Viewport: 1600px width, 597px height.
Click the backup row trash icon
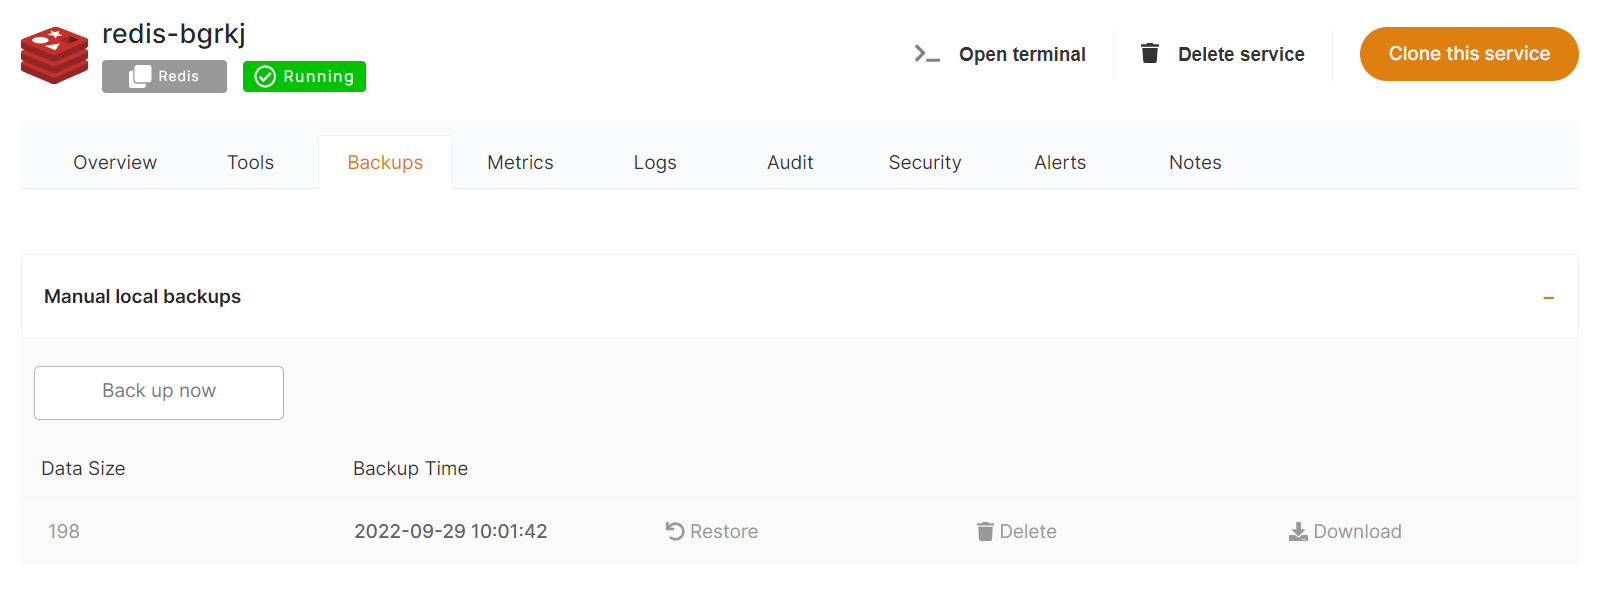pyautogui.click(x=985, y=531)
